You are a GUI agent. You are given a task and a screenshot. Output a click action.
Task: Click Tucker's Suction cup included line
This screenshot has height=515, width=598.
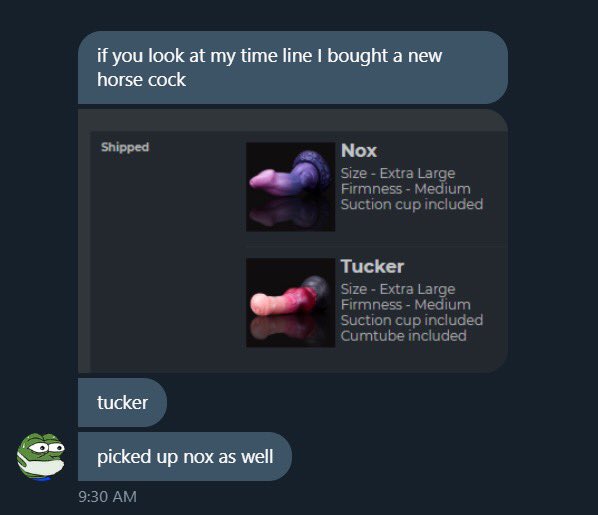pyautogui.click(x=412, y=320)
